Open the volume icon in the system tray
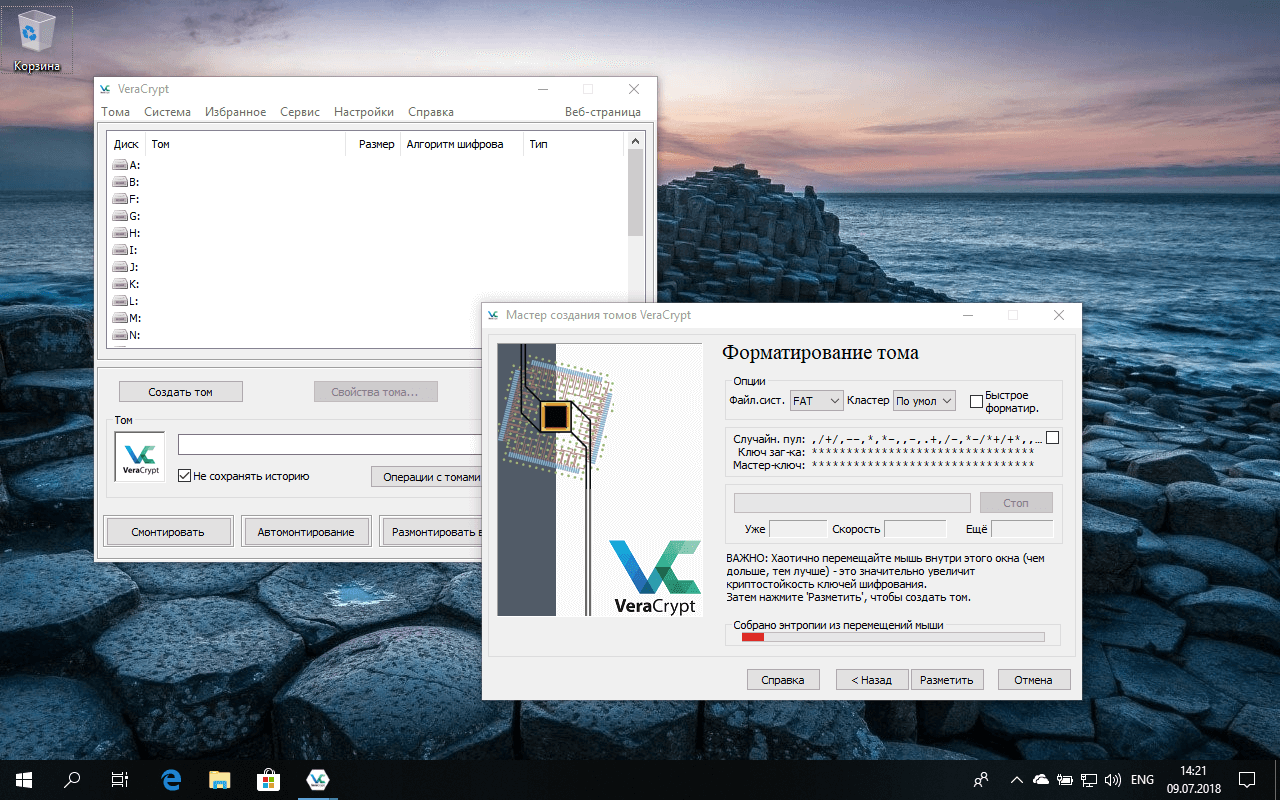1280x800 pixels. [1113, 779]
